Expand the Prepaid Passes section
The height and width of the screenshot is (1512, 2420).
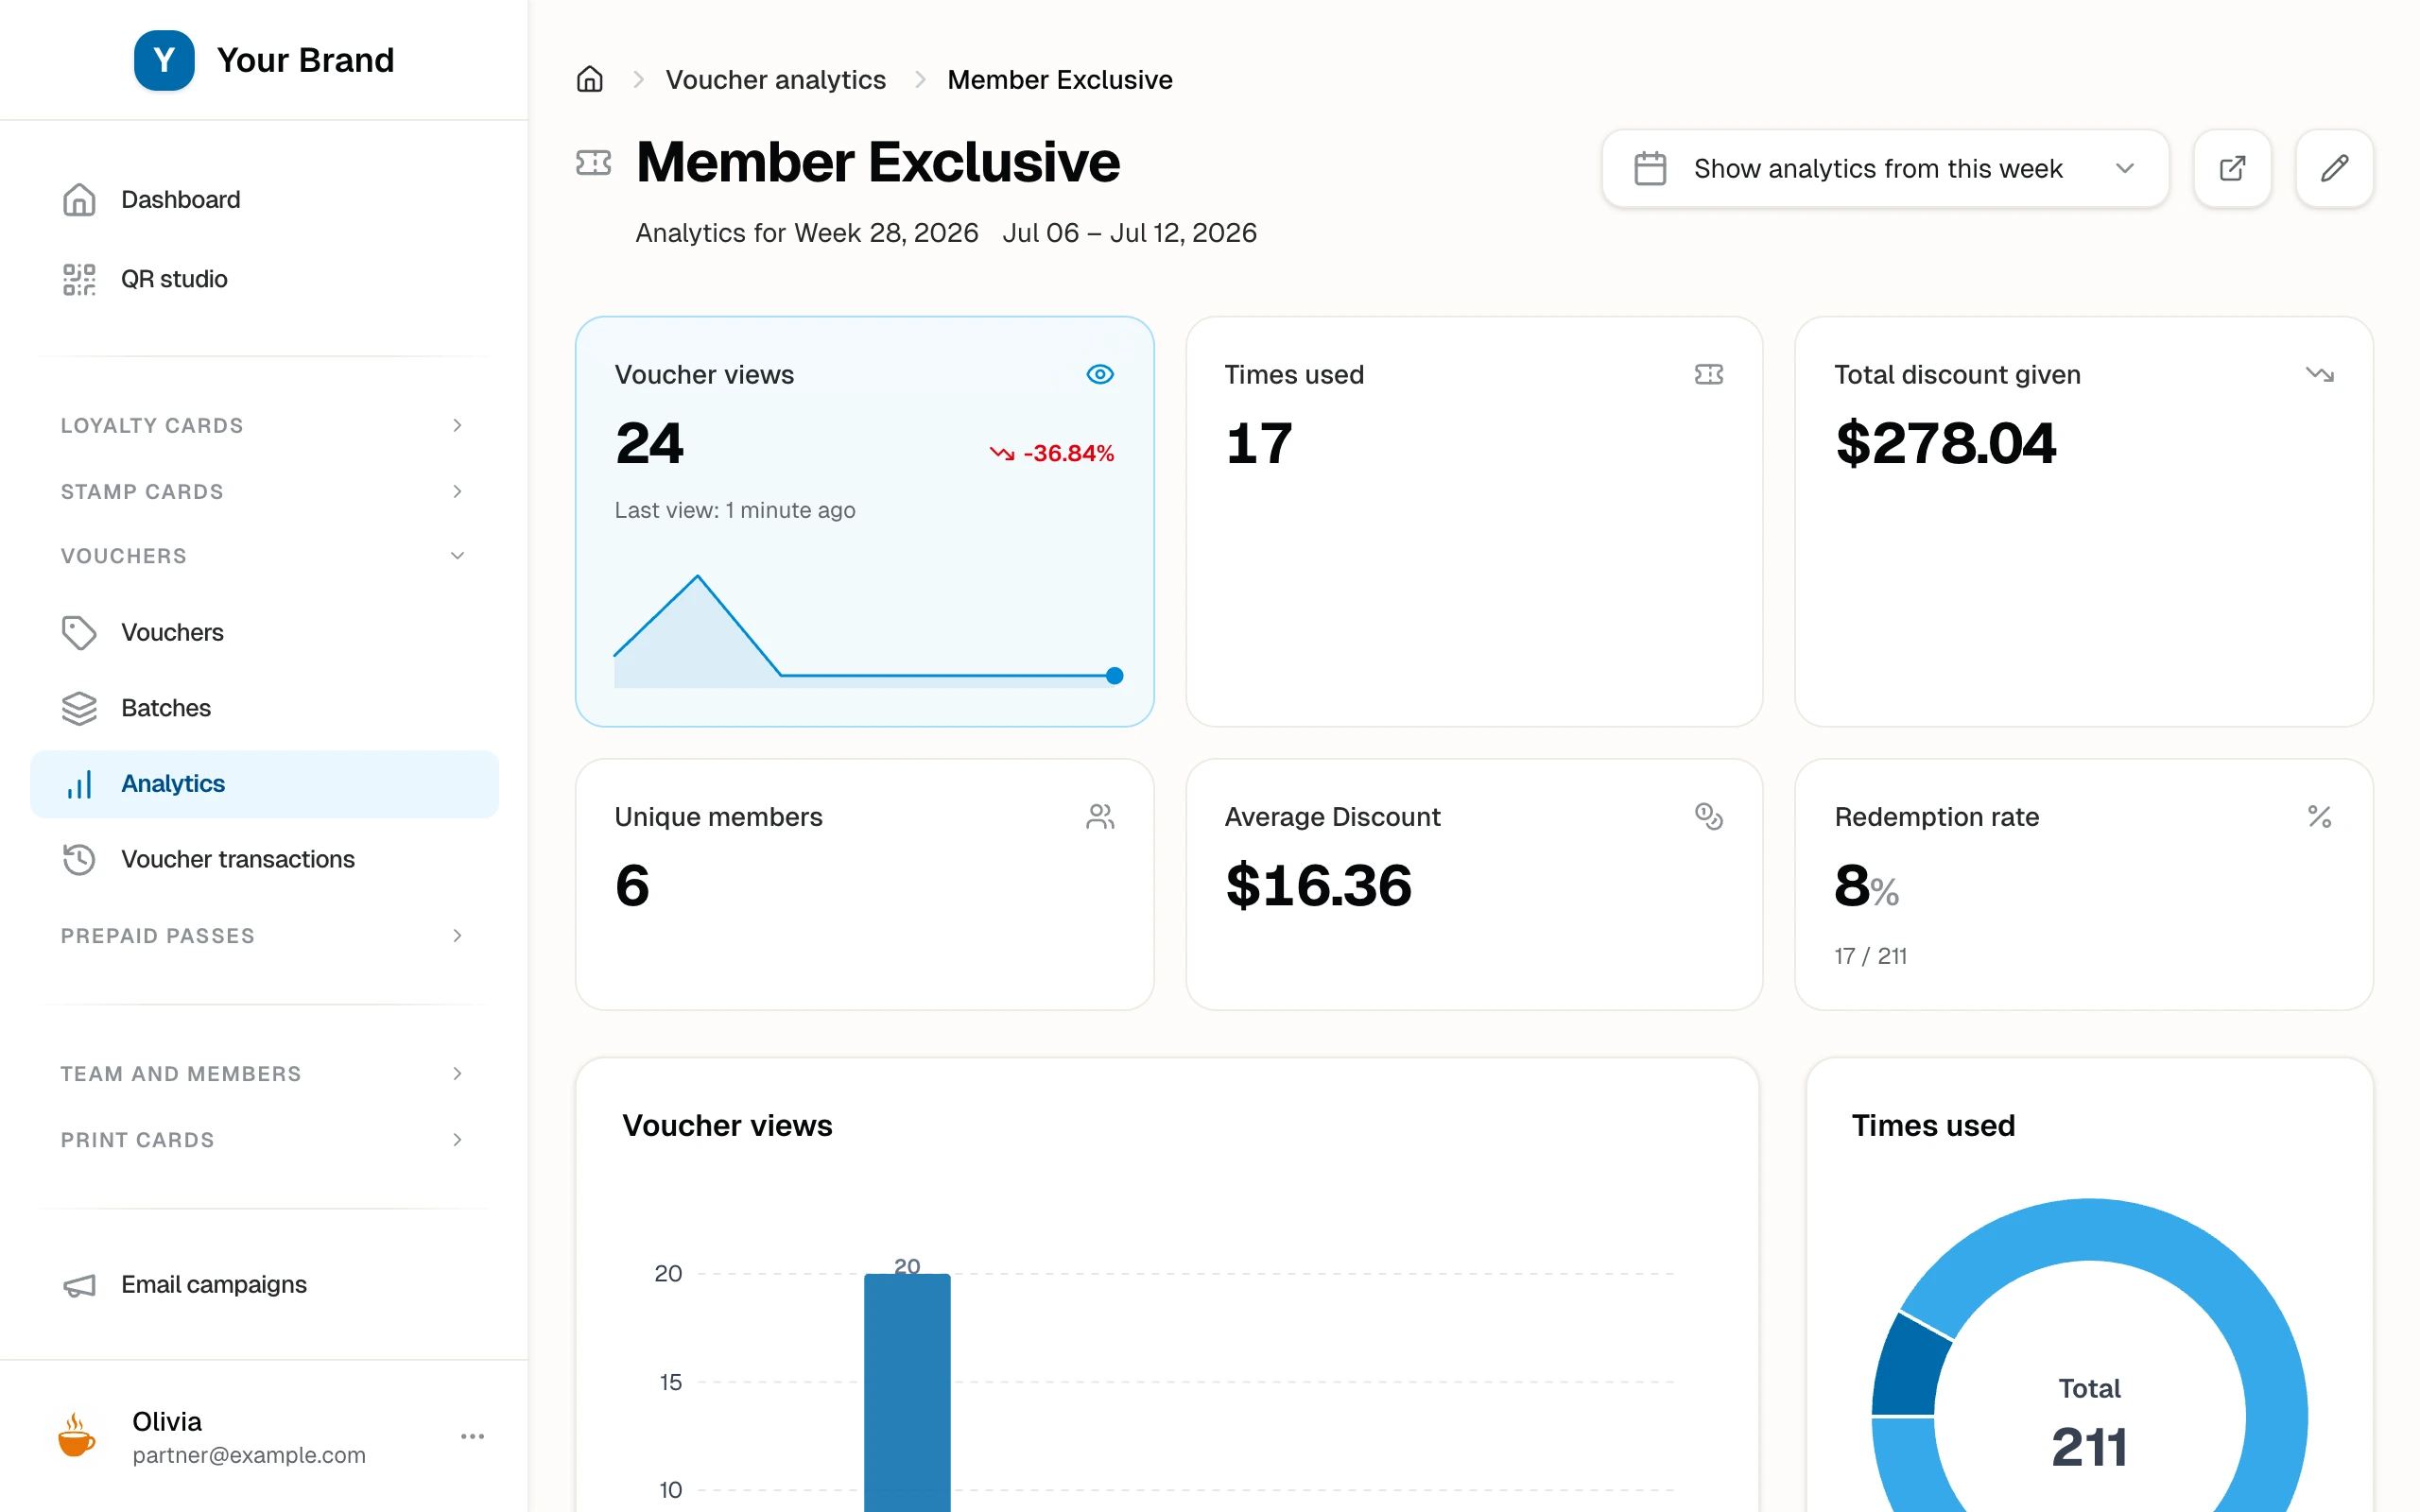264,936
